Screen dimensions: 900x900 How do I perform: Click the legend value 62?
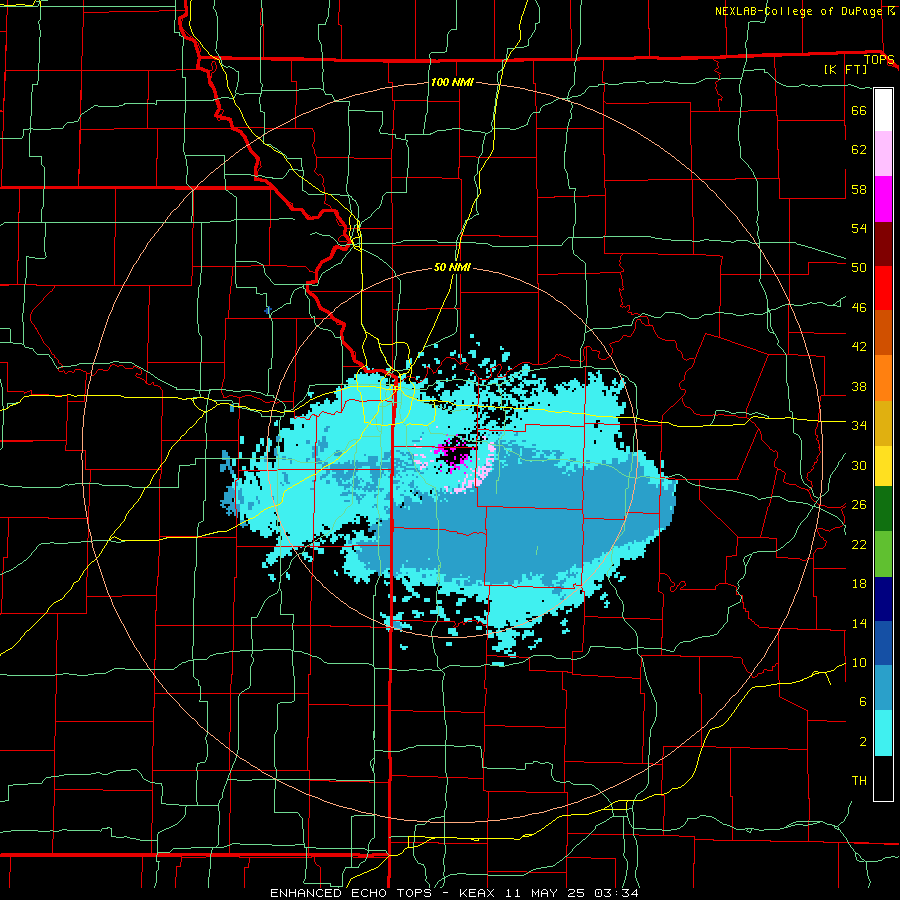859,149
